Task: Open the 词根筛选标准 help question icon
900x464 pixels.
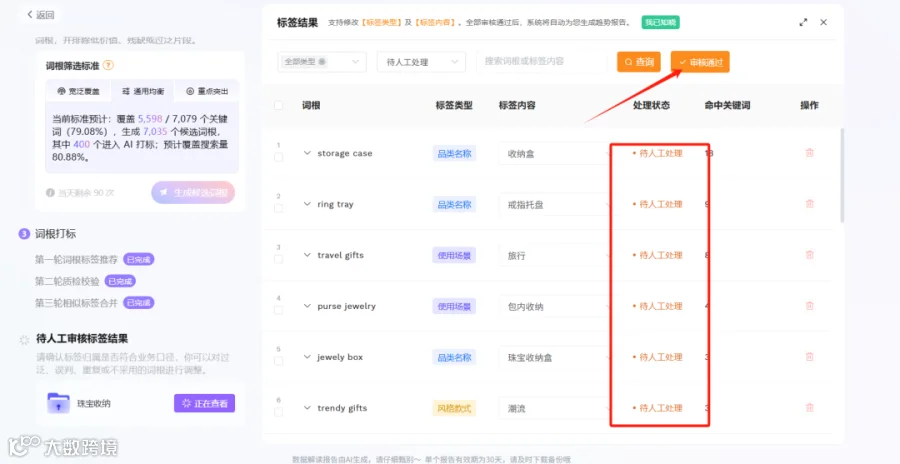Action: click(108, 65)
